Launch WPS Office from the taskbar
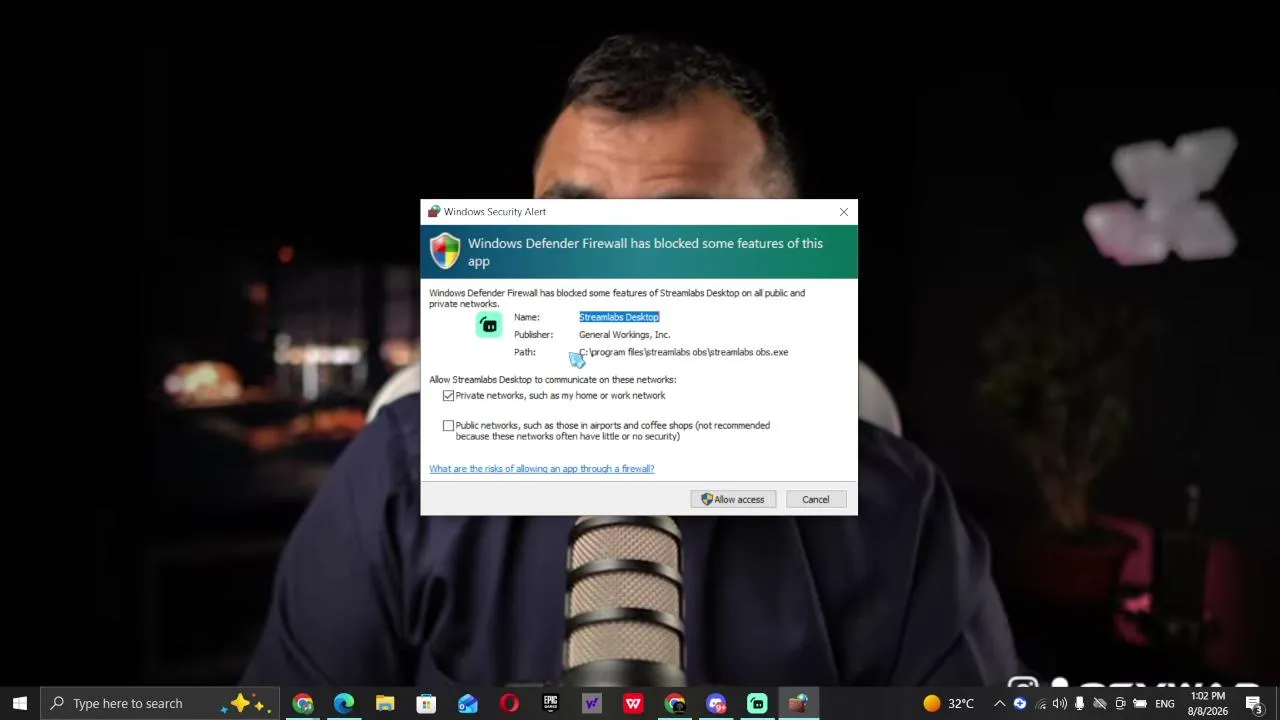 click(633, 703)
